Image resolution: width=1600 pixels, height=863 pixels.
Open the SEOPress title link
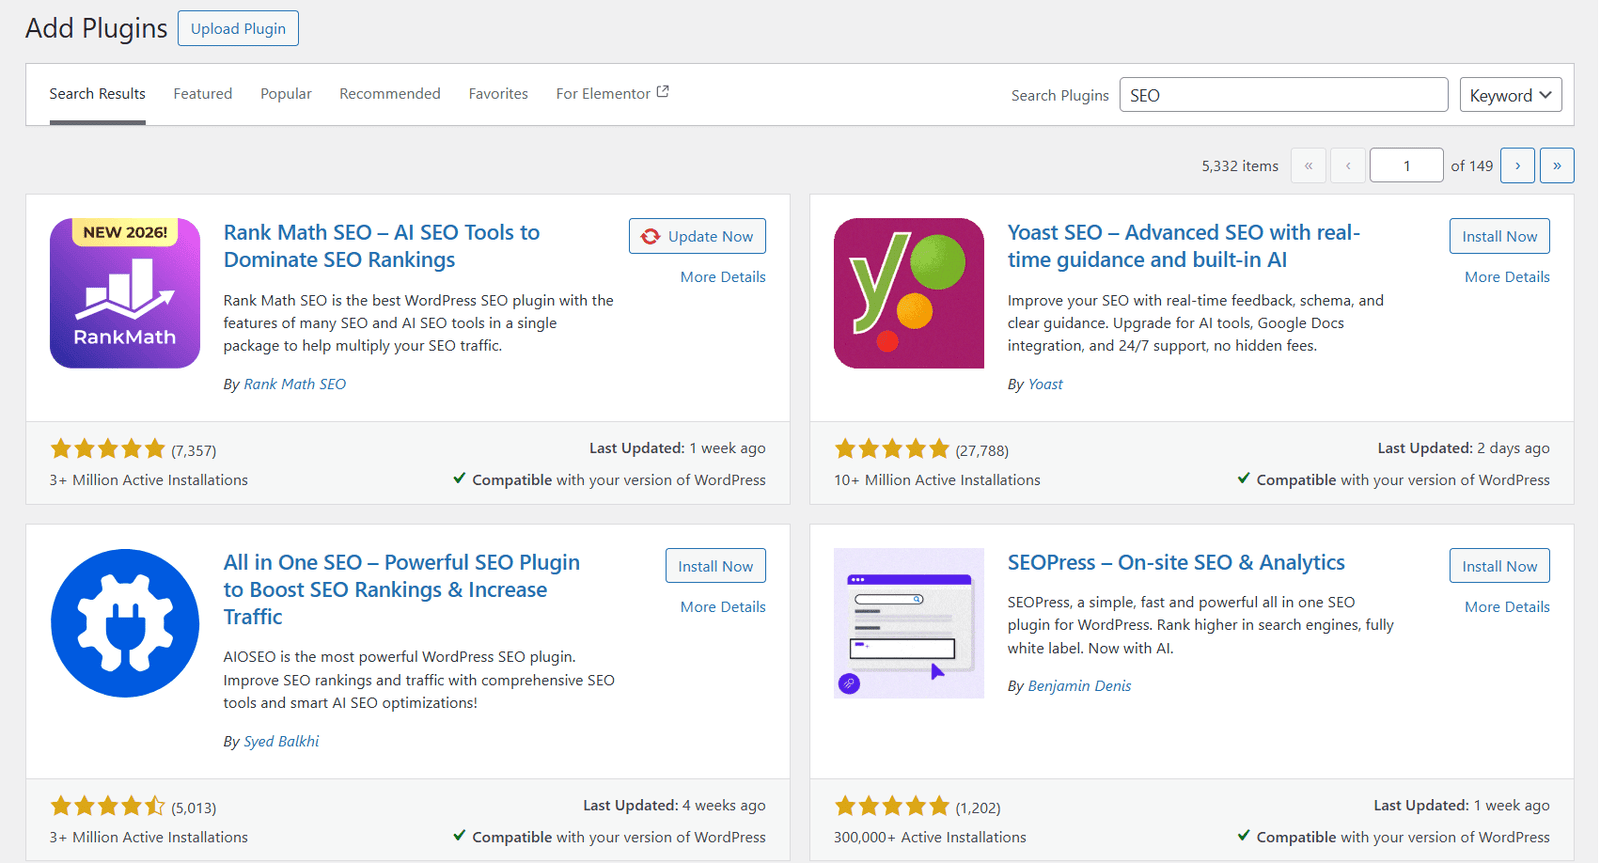click(x=1176, y=562)
